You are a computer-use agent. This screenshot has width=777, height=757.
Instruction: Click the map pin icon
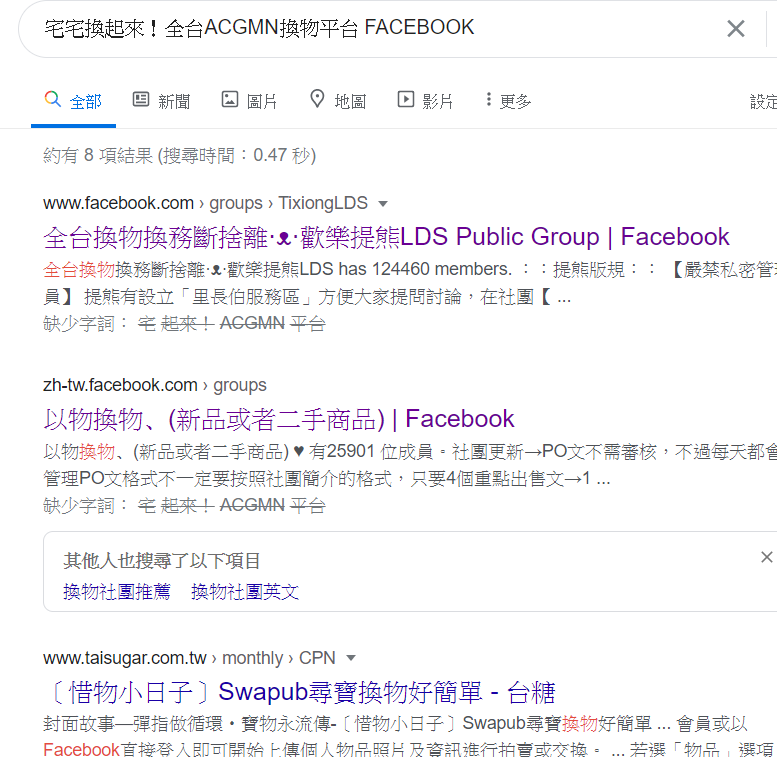[x=317, y=99]
